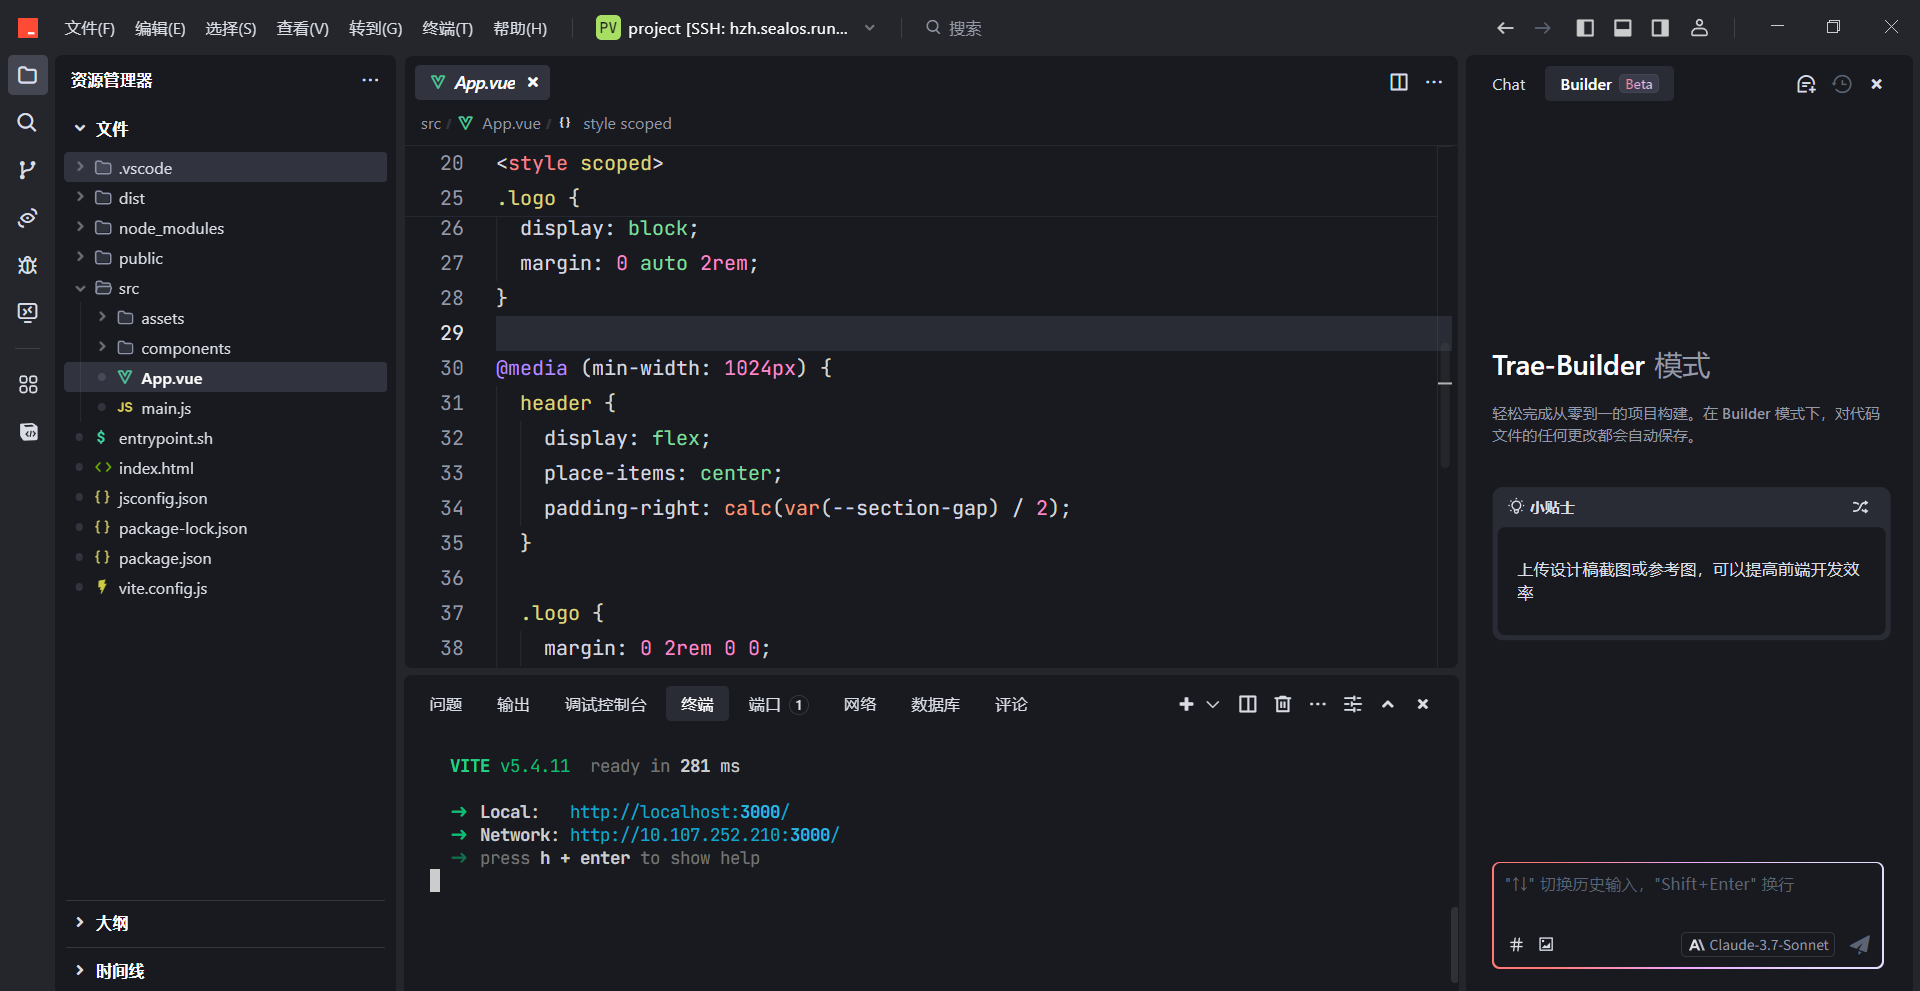Open the chat history clock icon

click(x=1842, y=84)
